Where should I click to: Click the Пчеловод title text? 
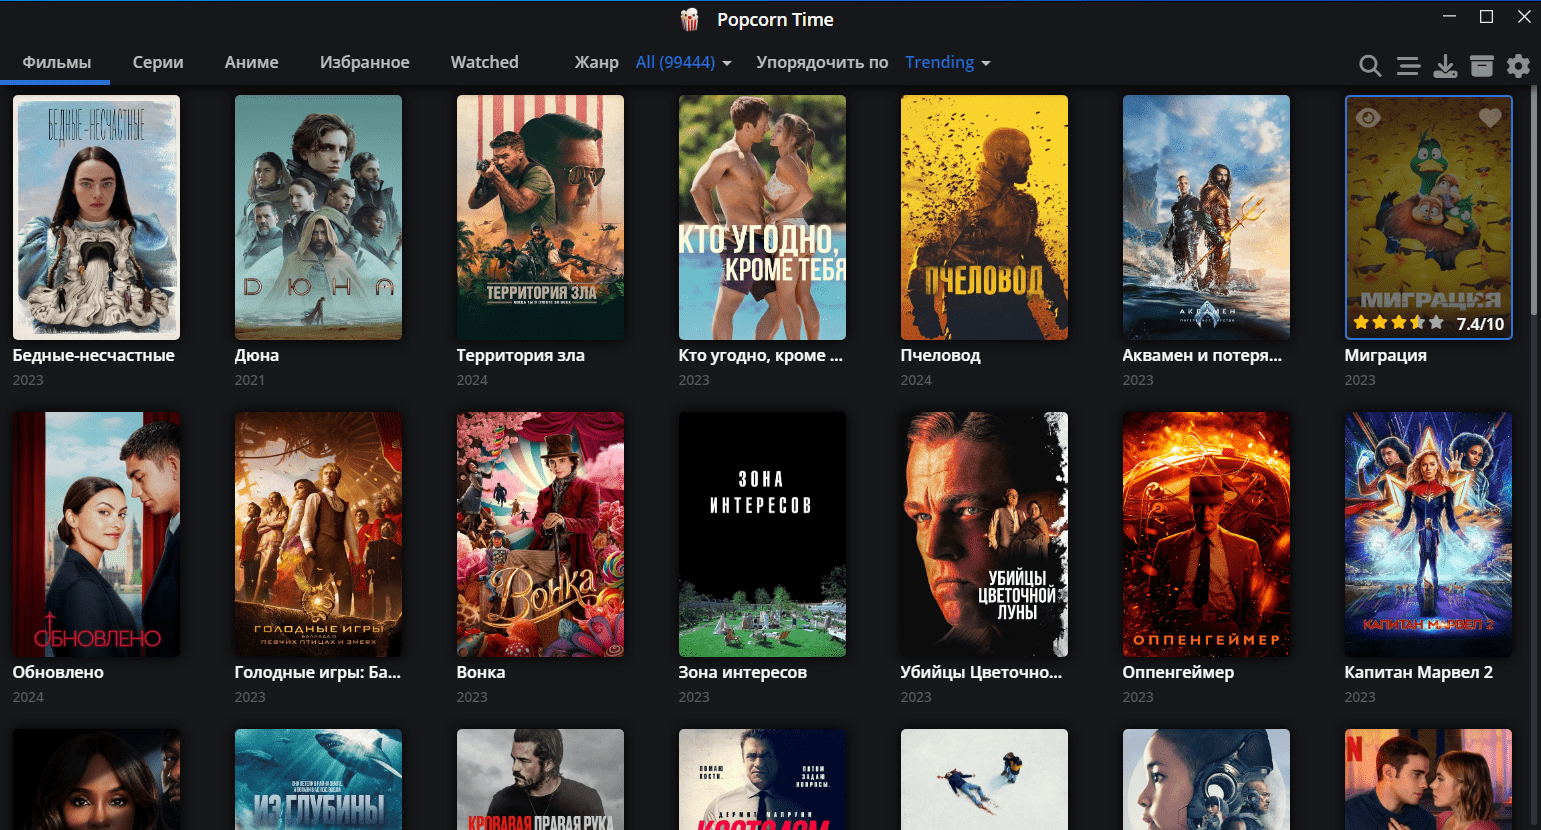[x=941, y=355]
